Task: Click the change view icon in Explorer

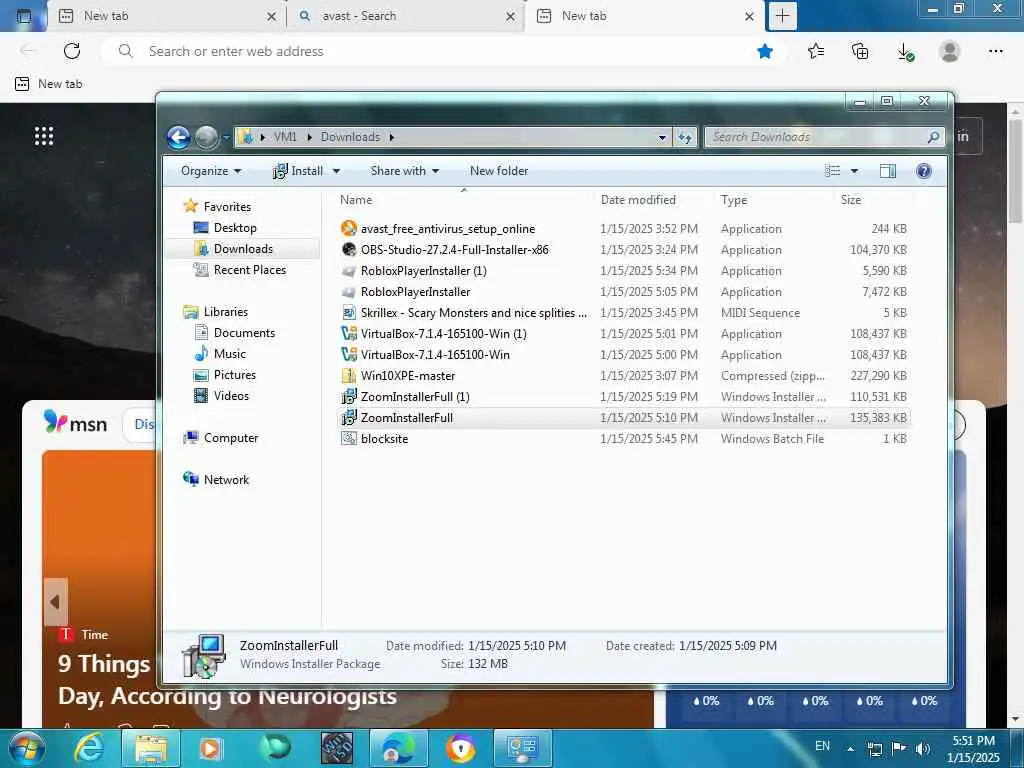Action: 833,171
